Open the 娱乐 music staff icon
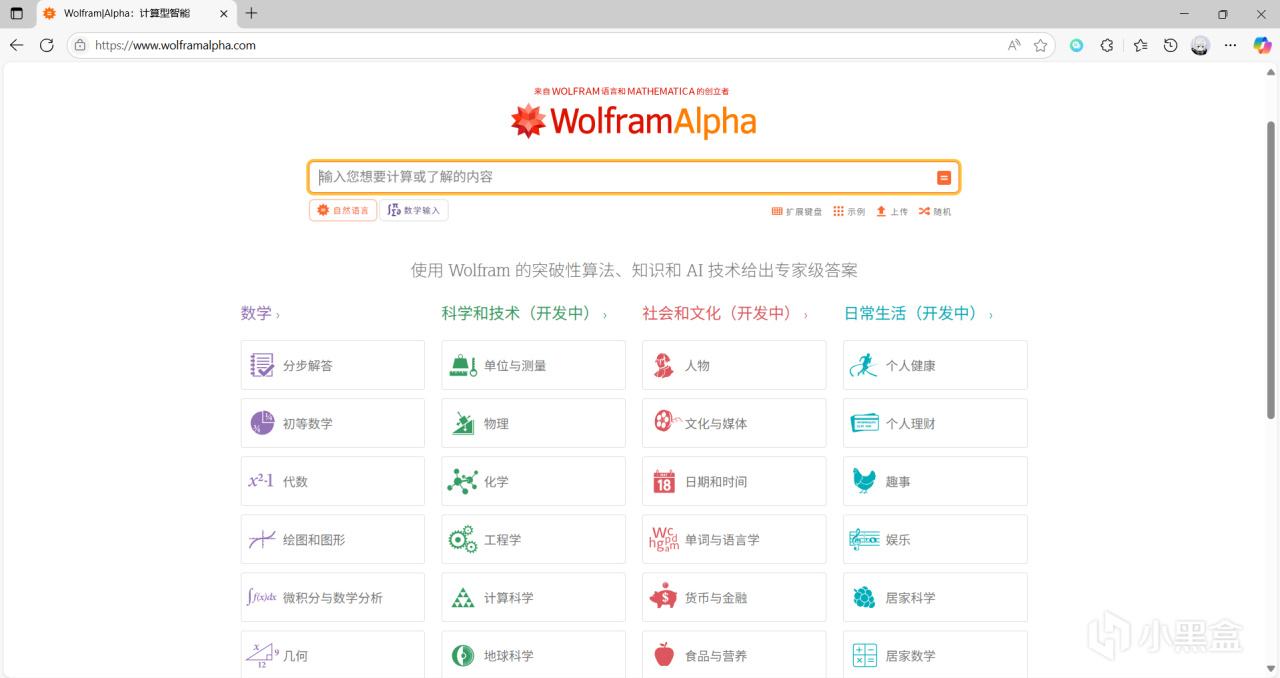Viewport: 1280px width, 678px height. click(864, 539)
